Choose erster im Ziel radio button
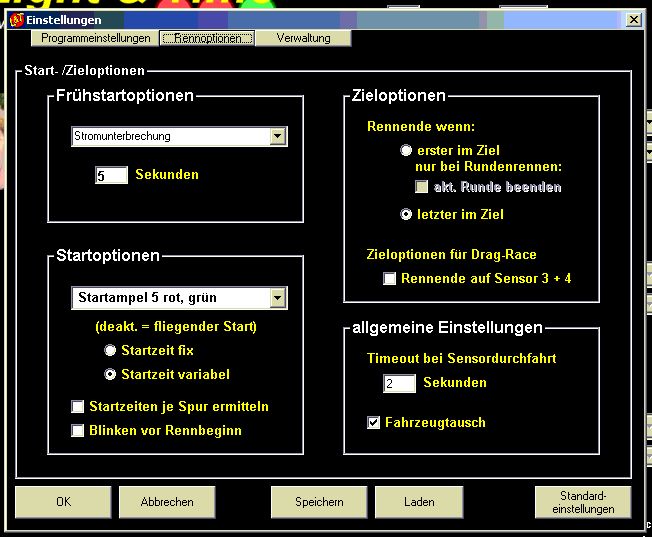 click(x=406, y=150)
